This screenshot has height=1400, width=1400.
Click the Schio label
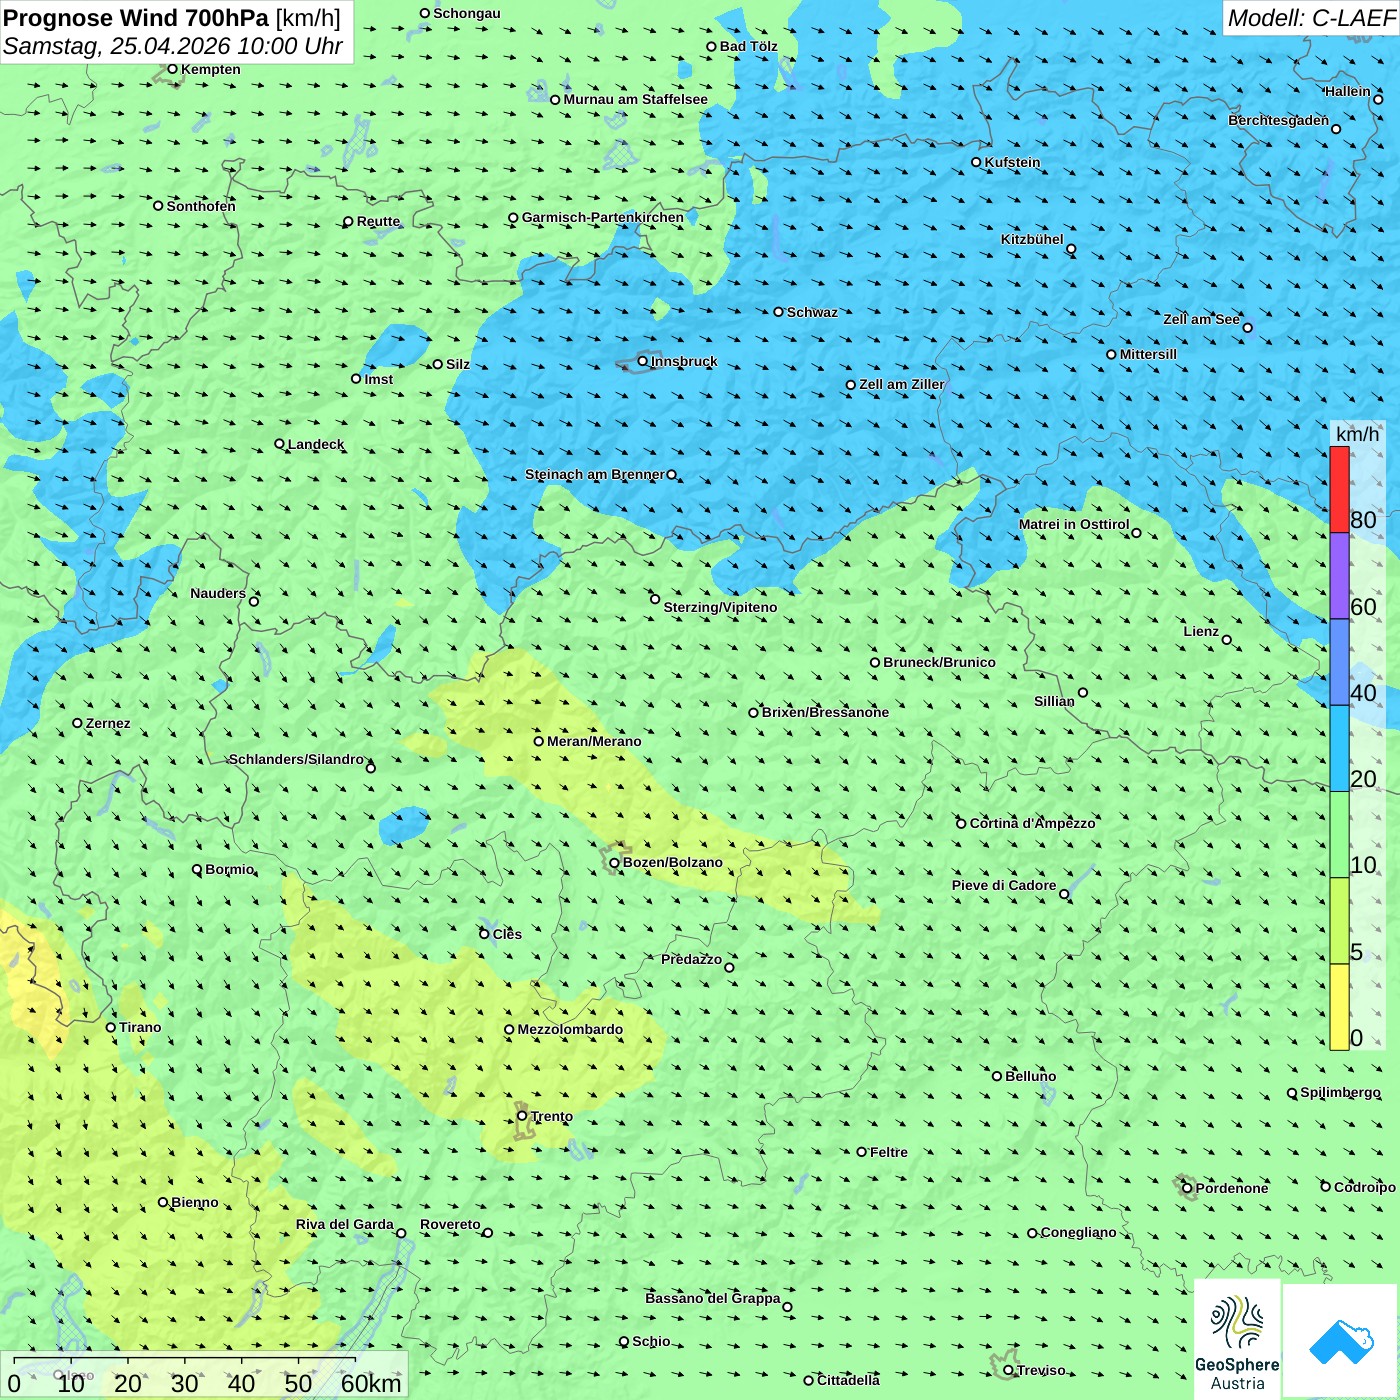(651, 1341)
